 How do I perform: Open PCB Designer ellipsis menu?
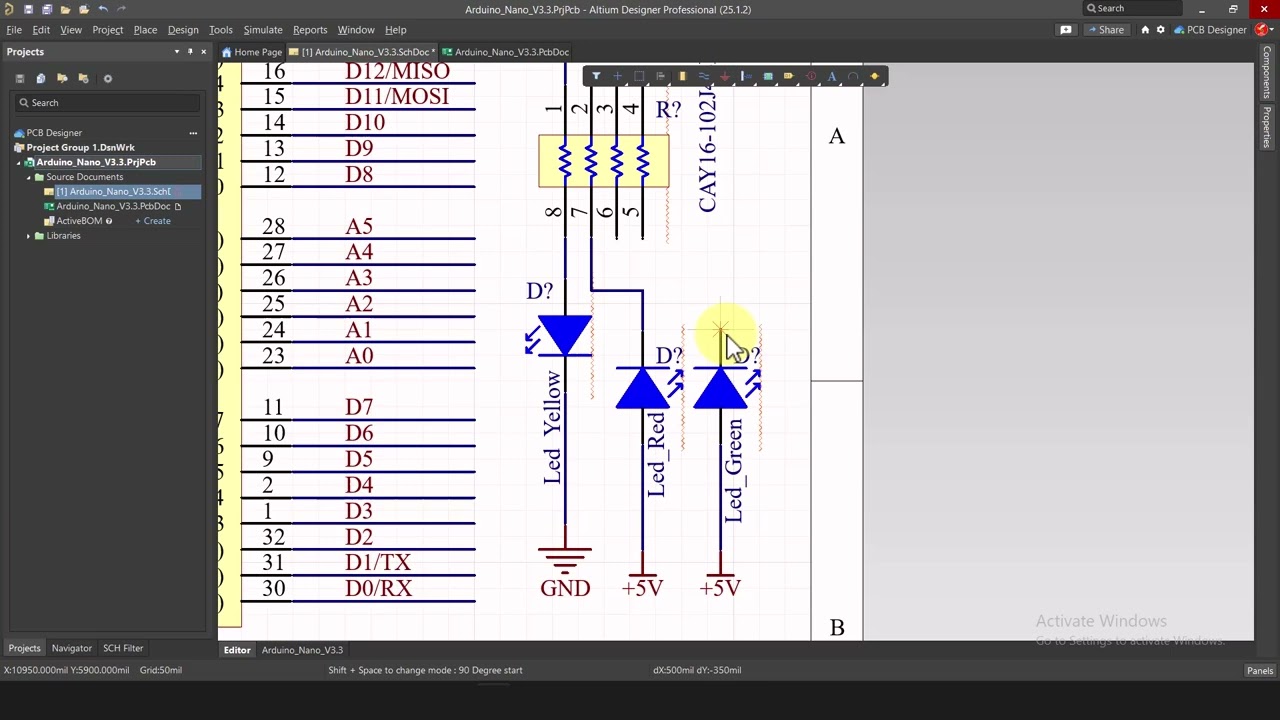(193, 132)
